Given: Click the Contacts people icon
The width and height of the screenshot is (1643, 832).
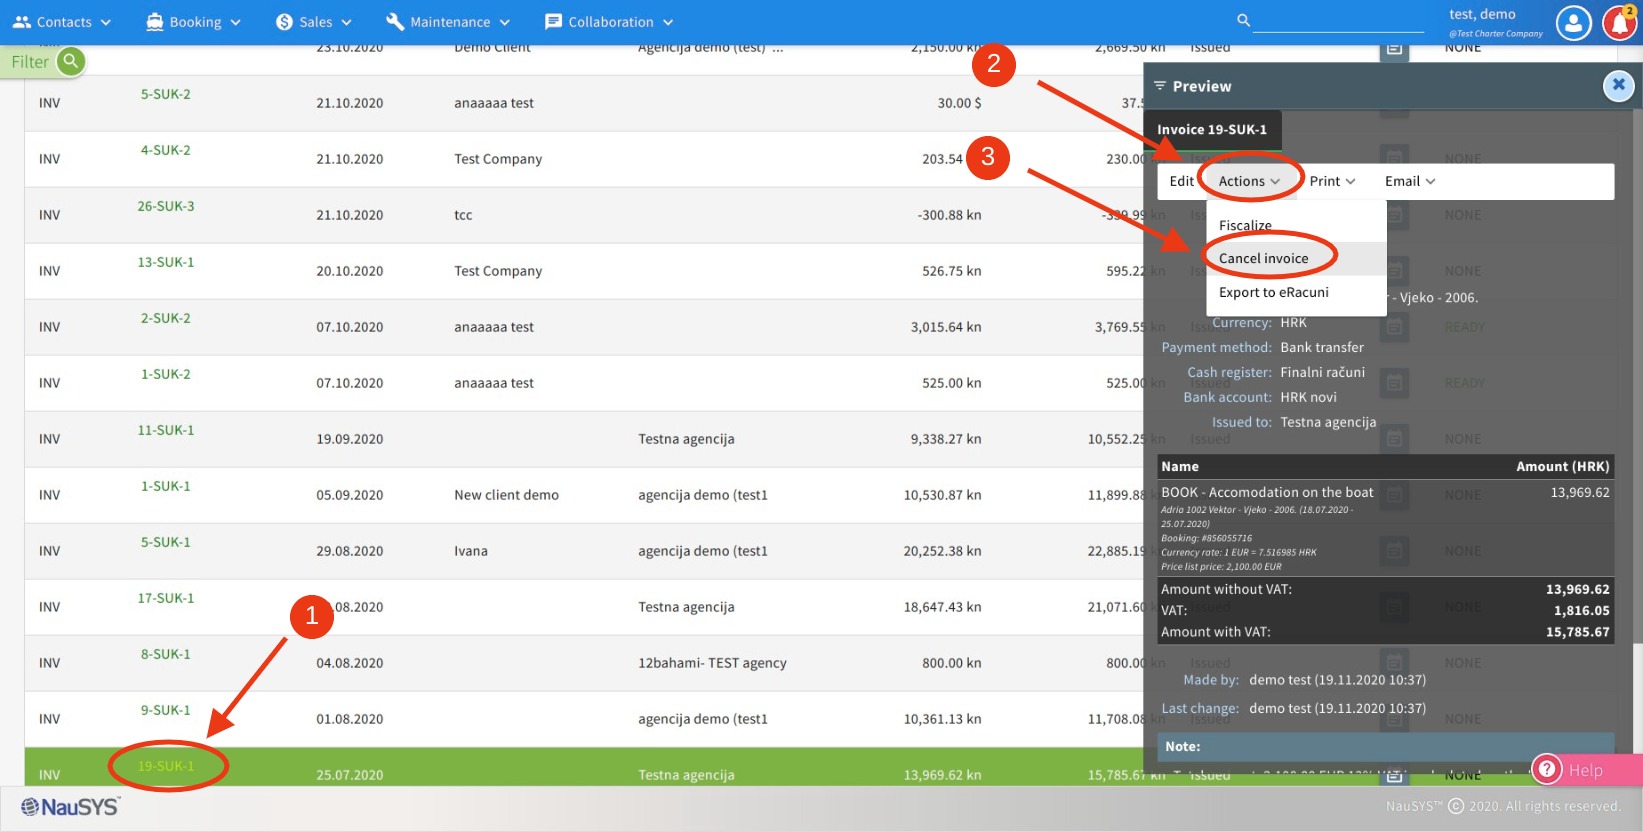Looking at the screenshot, I should [x=22, y=22].
